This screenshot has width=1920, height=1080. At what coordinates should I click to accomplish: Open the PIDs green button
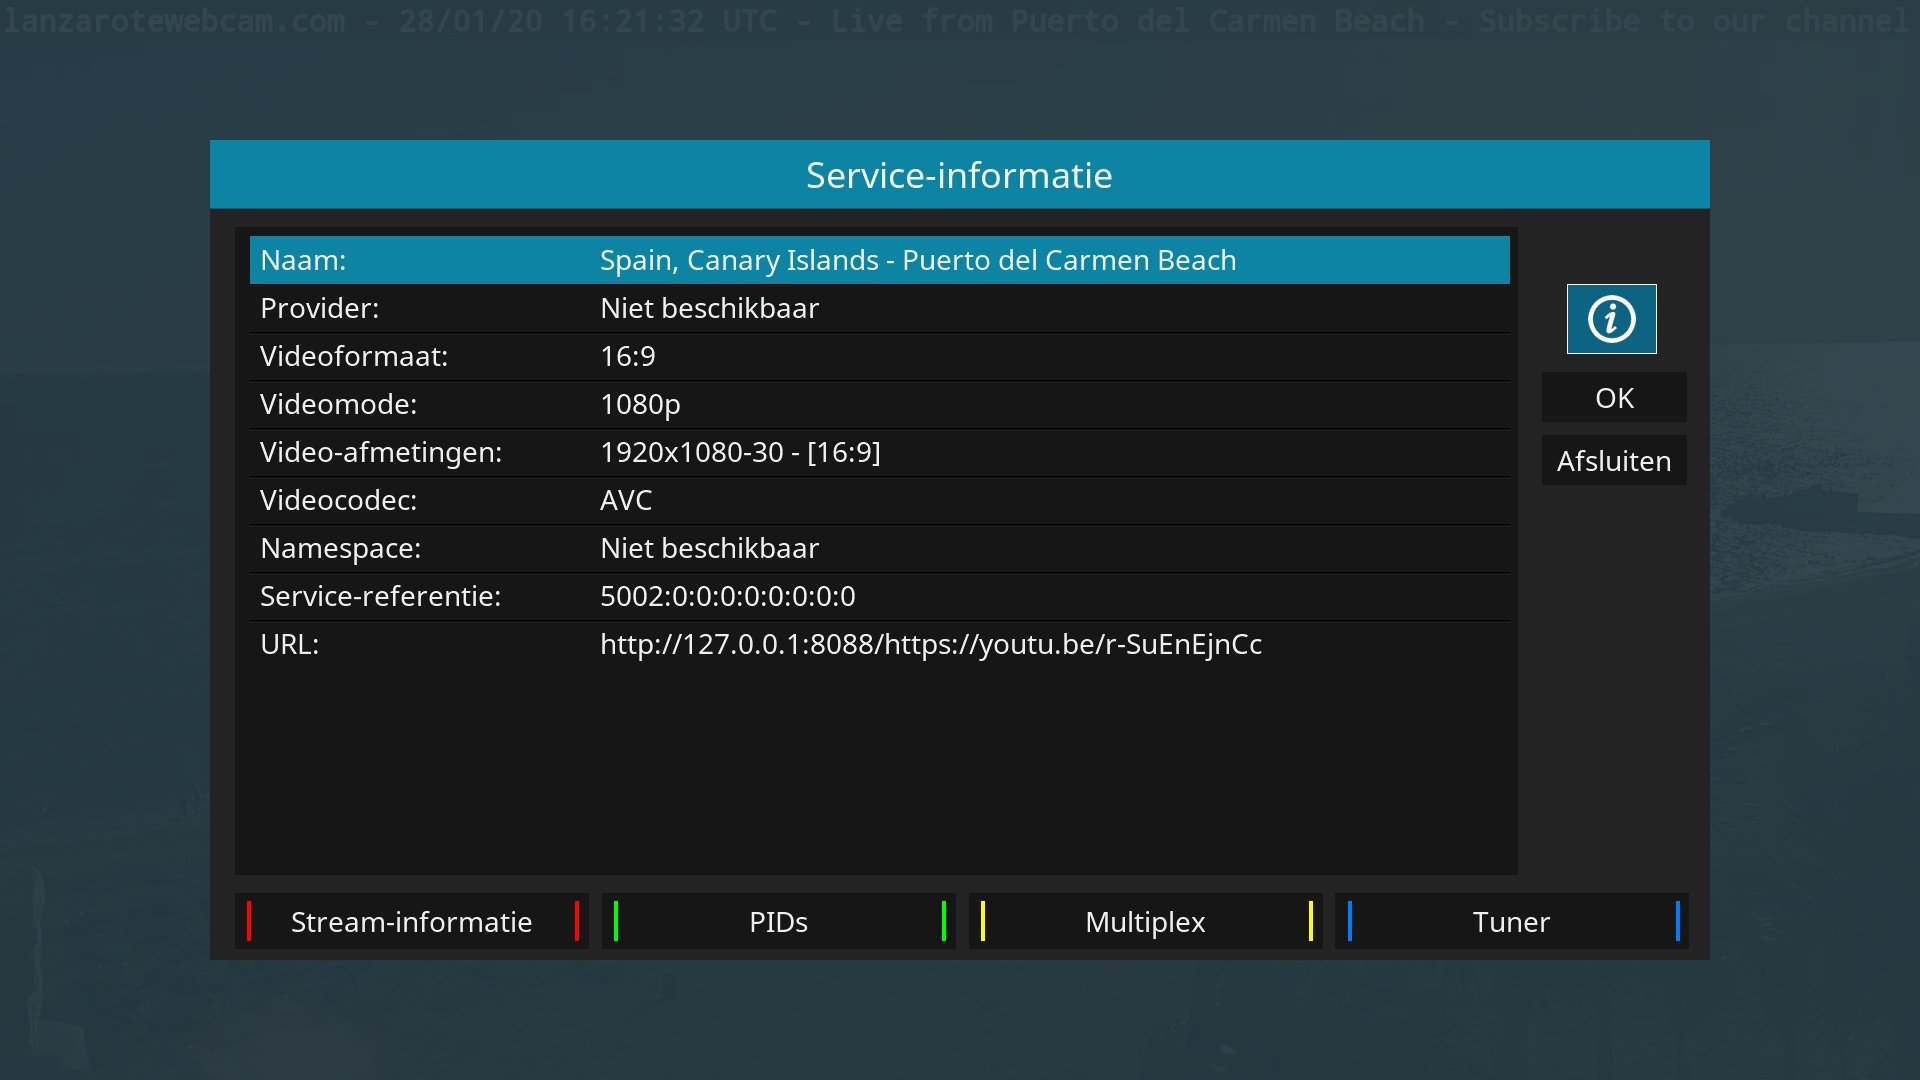click(778, 922)
